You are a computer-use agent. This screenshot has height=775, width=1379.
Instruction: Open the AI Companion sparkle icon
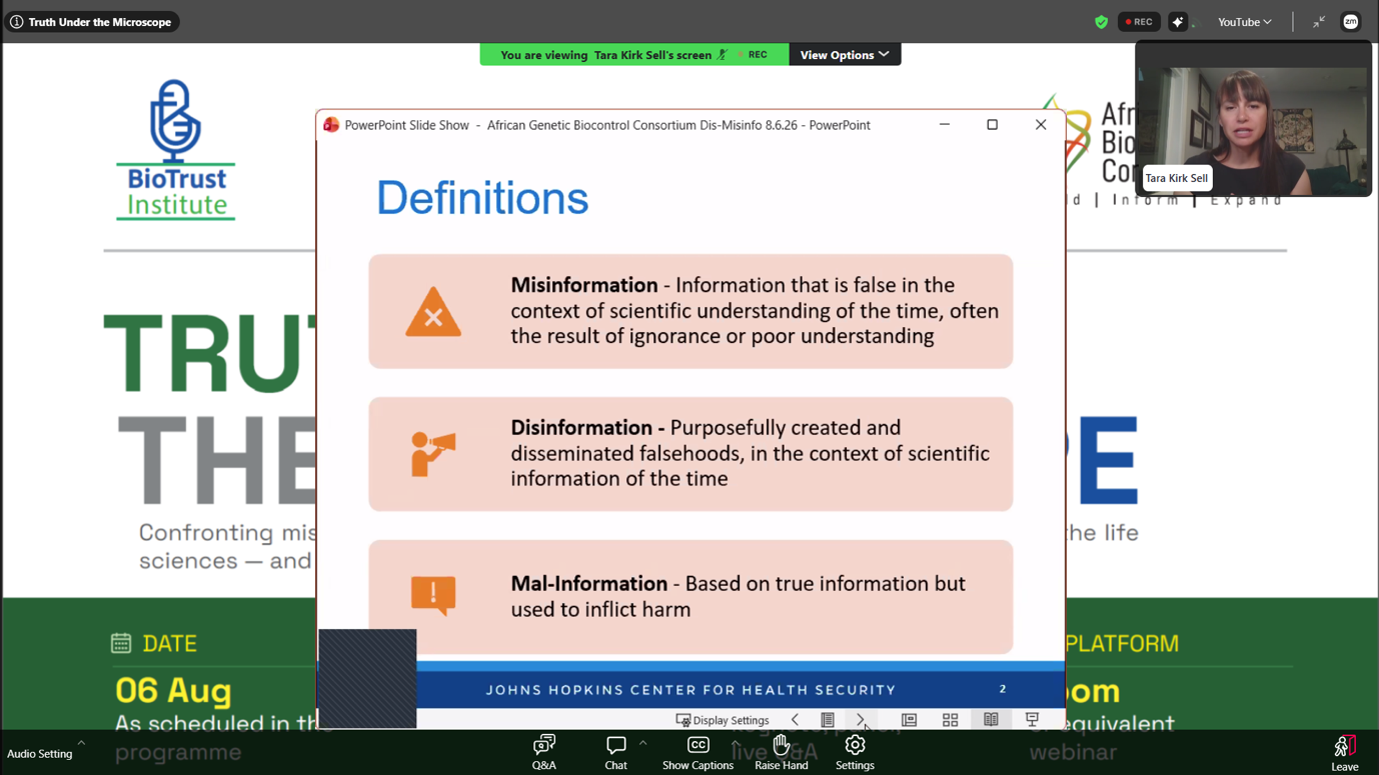tap(1178, 22)
